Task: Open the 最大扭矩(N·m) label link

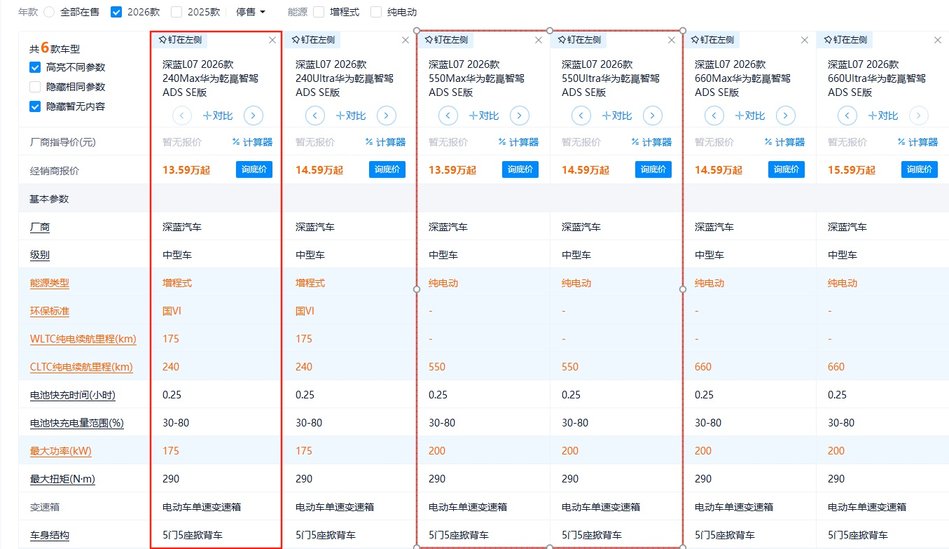Action: (62, 479)
